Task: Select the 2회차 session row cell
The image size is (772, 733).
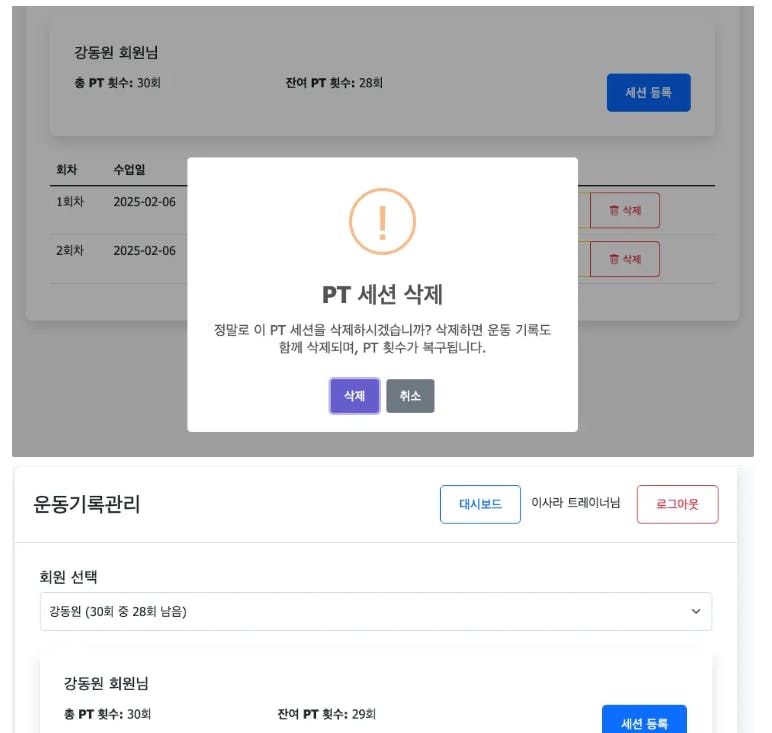Action: click(x=70, y=250)
